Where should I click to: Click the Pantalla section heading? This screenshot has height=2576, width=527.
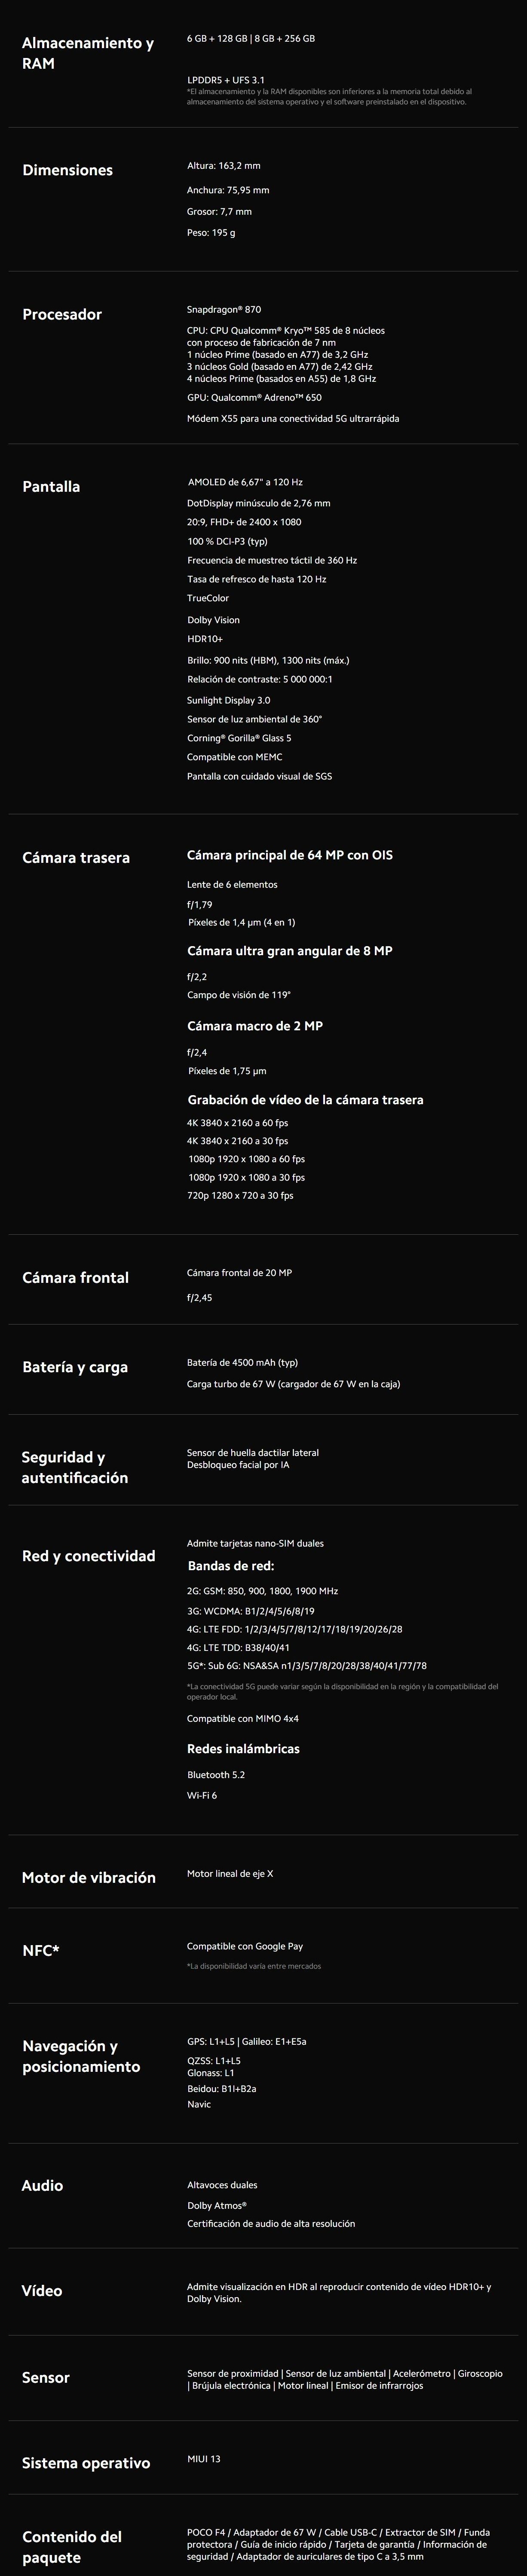click(x=51, y=486)
